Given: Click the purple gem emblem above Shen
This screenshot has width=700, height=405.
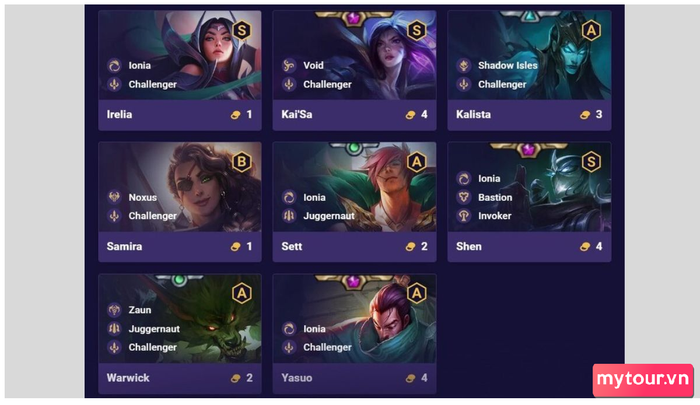Looking at the screenshot, I should (529, 150).
